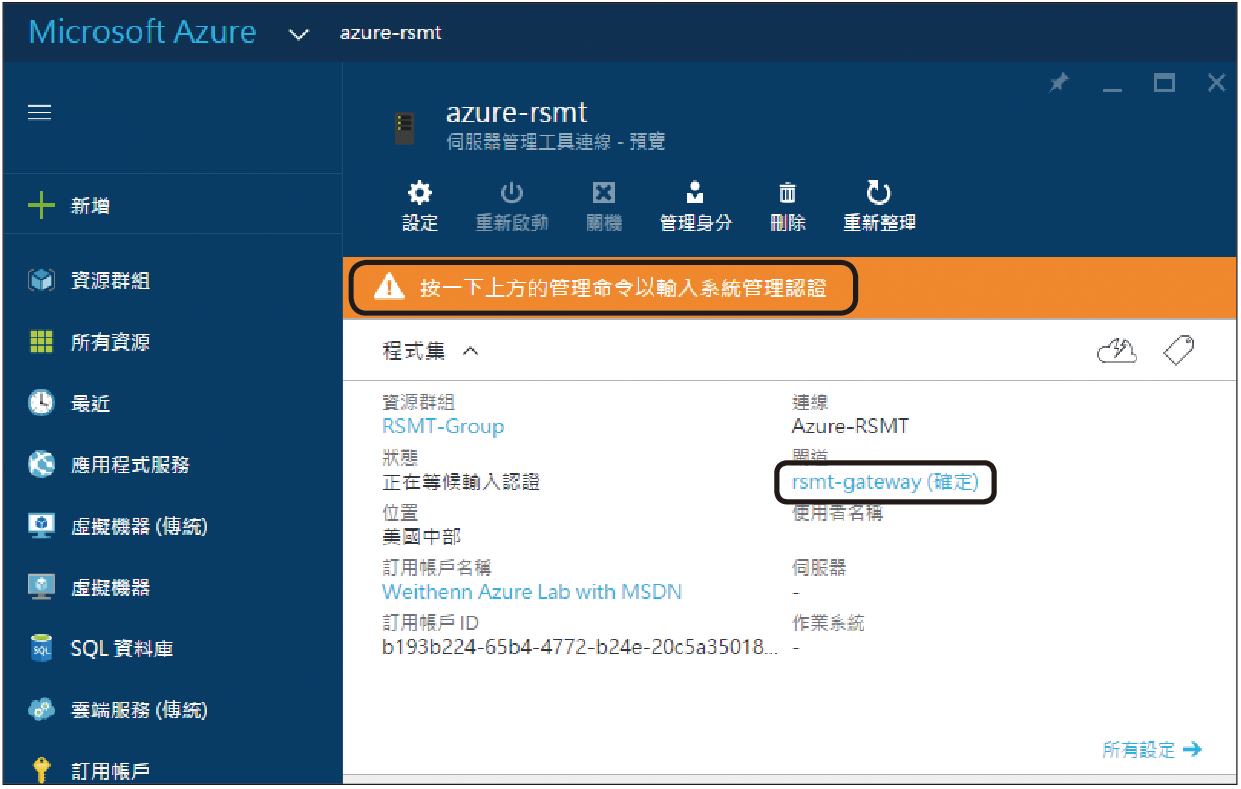Close the azure-rsmt blade
This screenshot has height=789, width=1241.
coord(1216,84)
